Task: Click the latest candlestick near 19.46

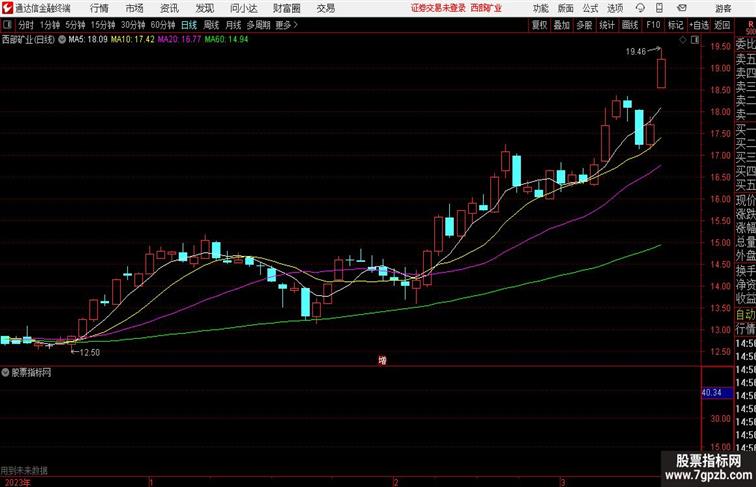Action: (662, 73)
